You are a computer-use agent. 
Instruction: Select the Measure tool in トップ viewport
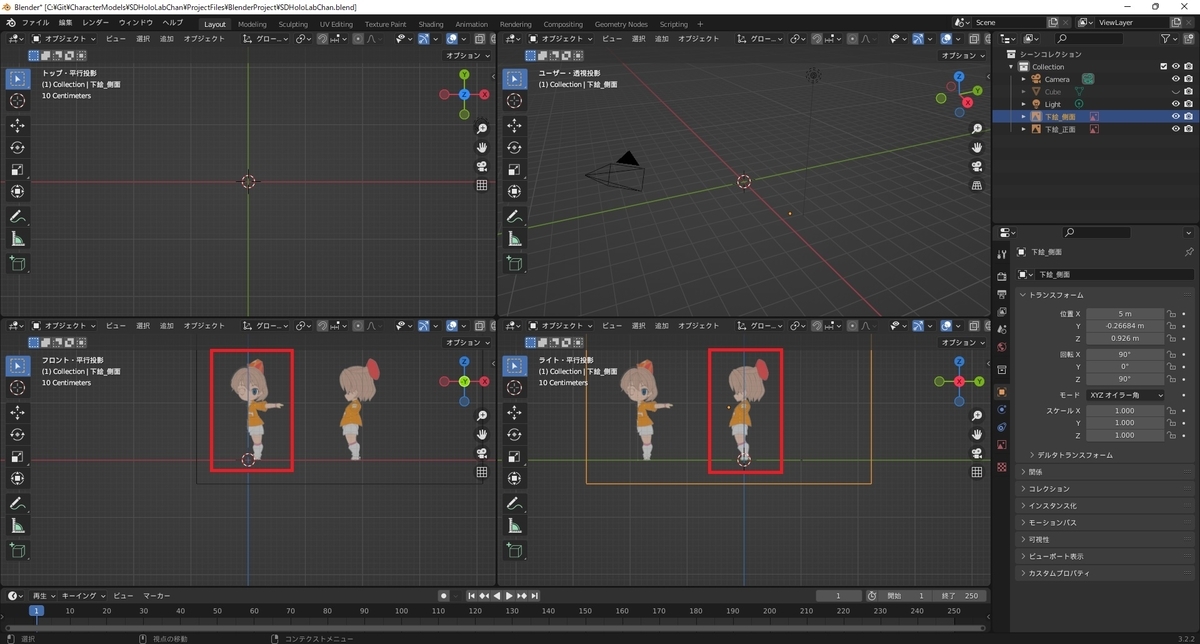(x=17, y=238)
